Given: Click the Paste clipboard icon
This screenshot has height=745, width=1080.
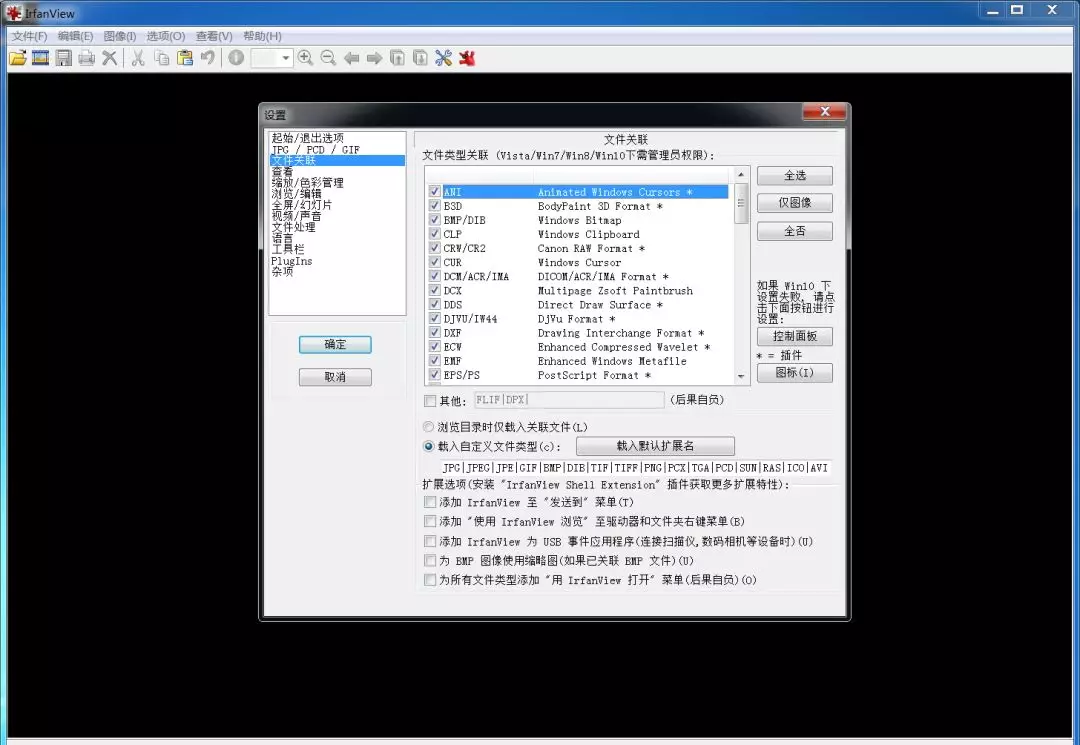Looking at the screenshot, I should (x=185, y=59).
